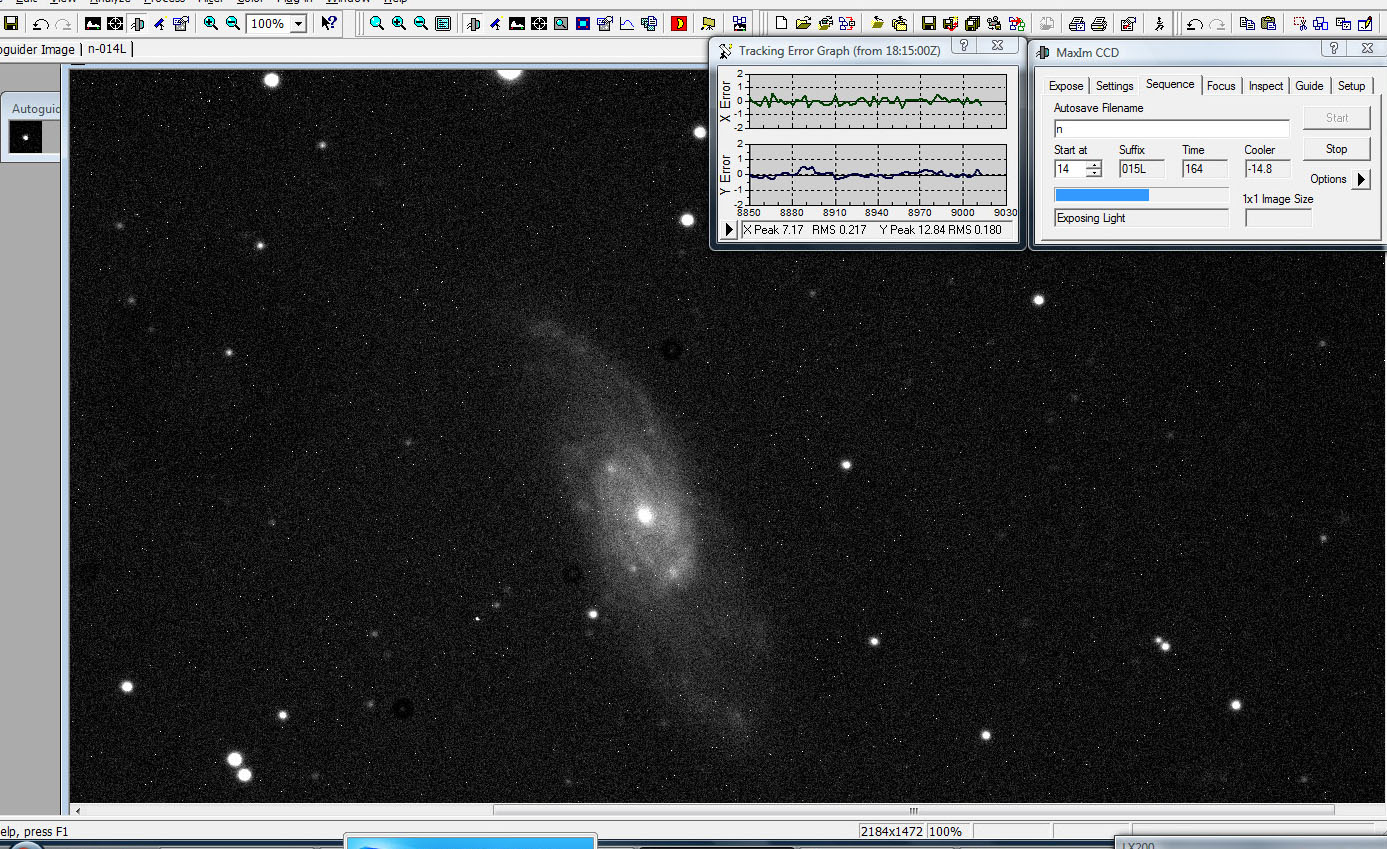Open the Focus tab
The height and width of the screenshot is (849, 1387).
tap(1221, 86)
